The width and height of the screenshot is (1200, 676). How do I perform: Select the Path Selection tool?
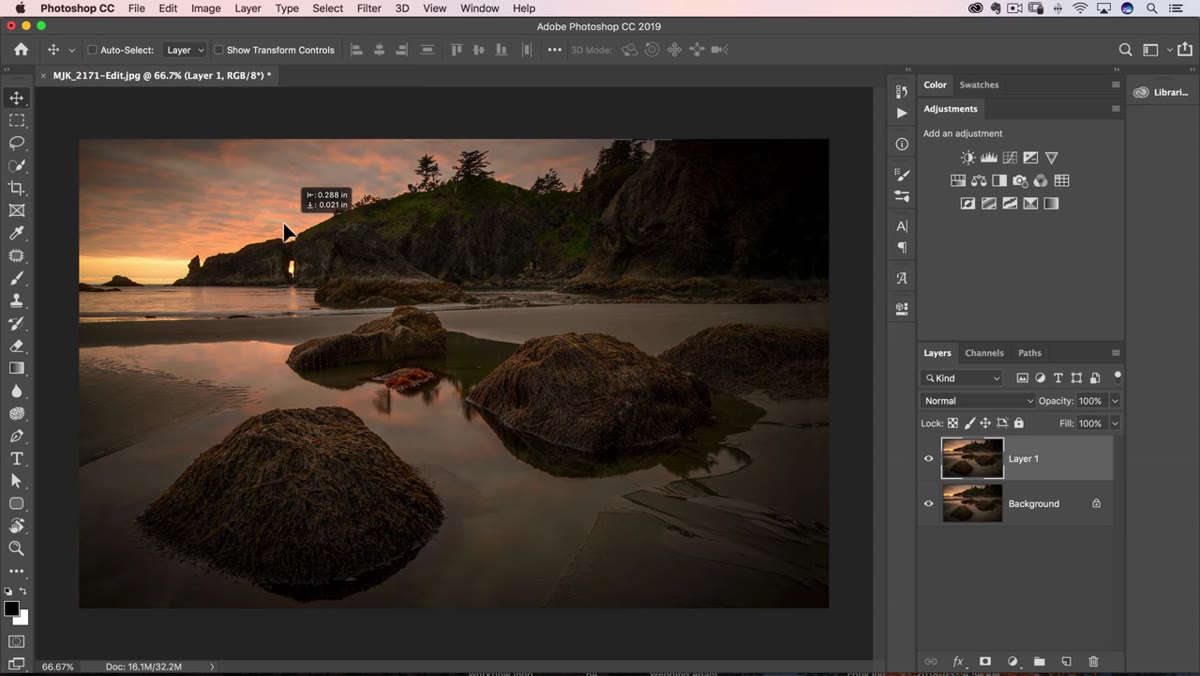coord(16,481)
